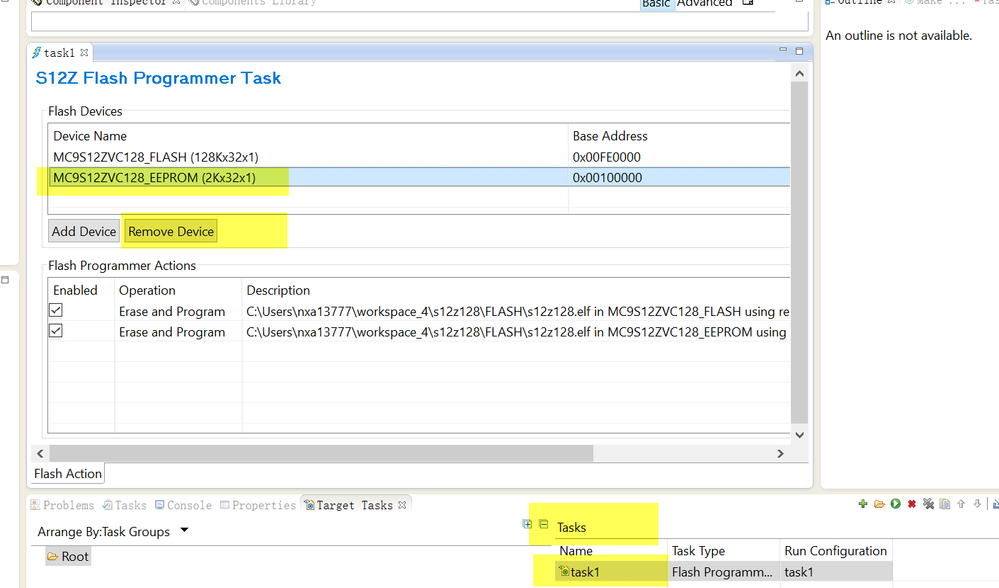This screenshot has width=999, height=588.
Task: Click the Name column header in Tasks
Action: click(x=576, y=550)
